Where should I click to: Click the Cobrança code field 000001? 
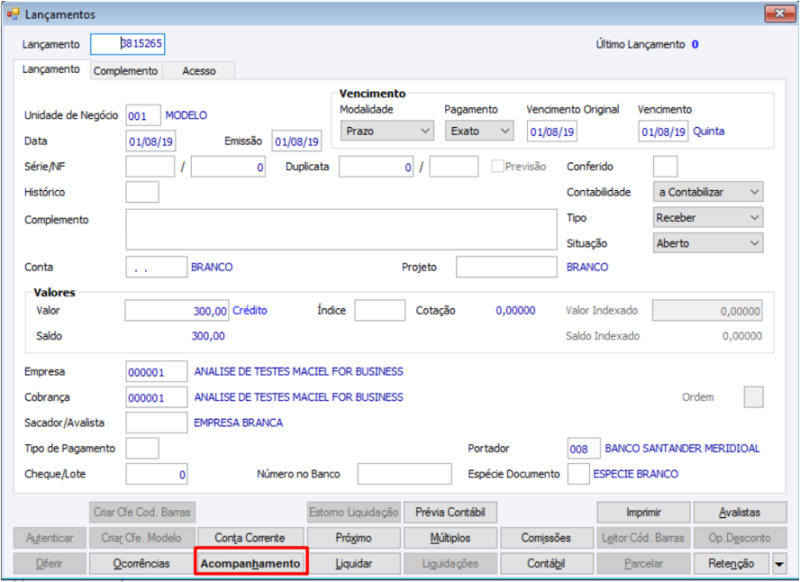pos(157,397)
